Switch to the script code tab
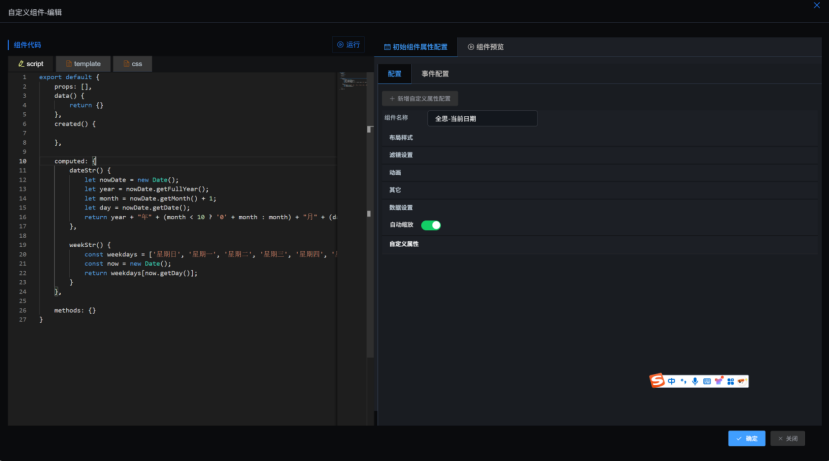 coord(30,64)
